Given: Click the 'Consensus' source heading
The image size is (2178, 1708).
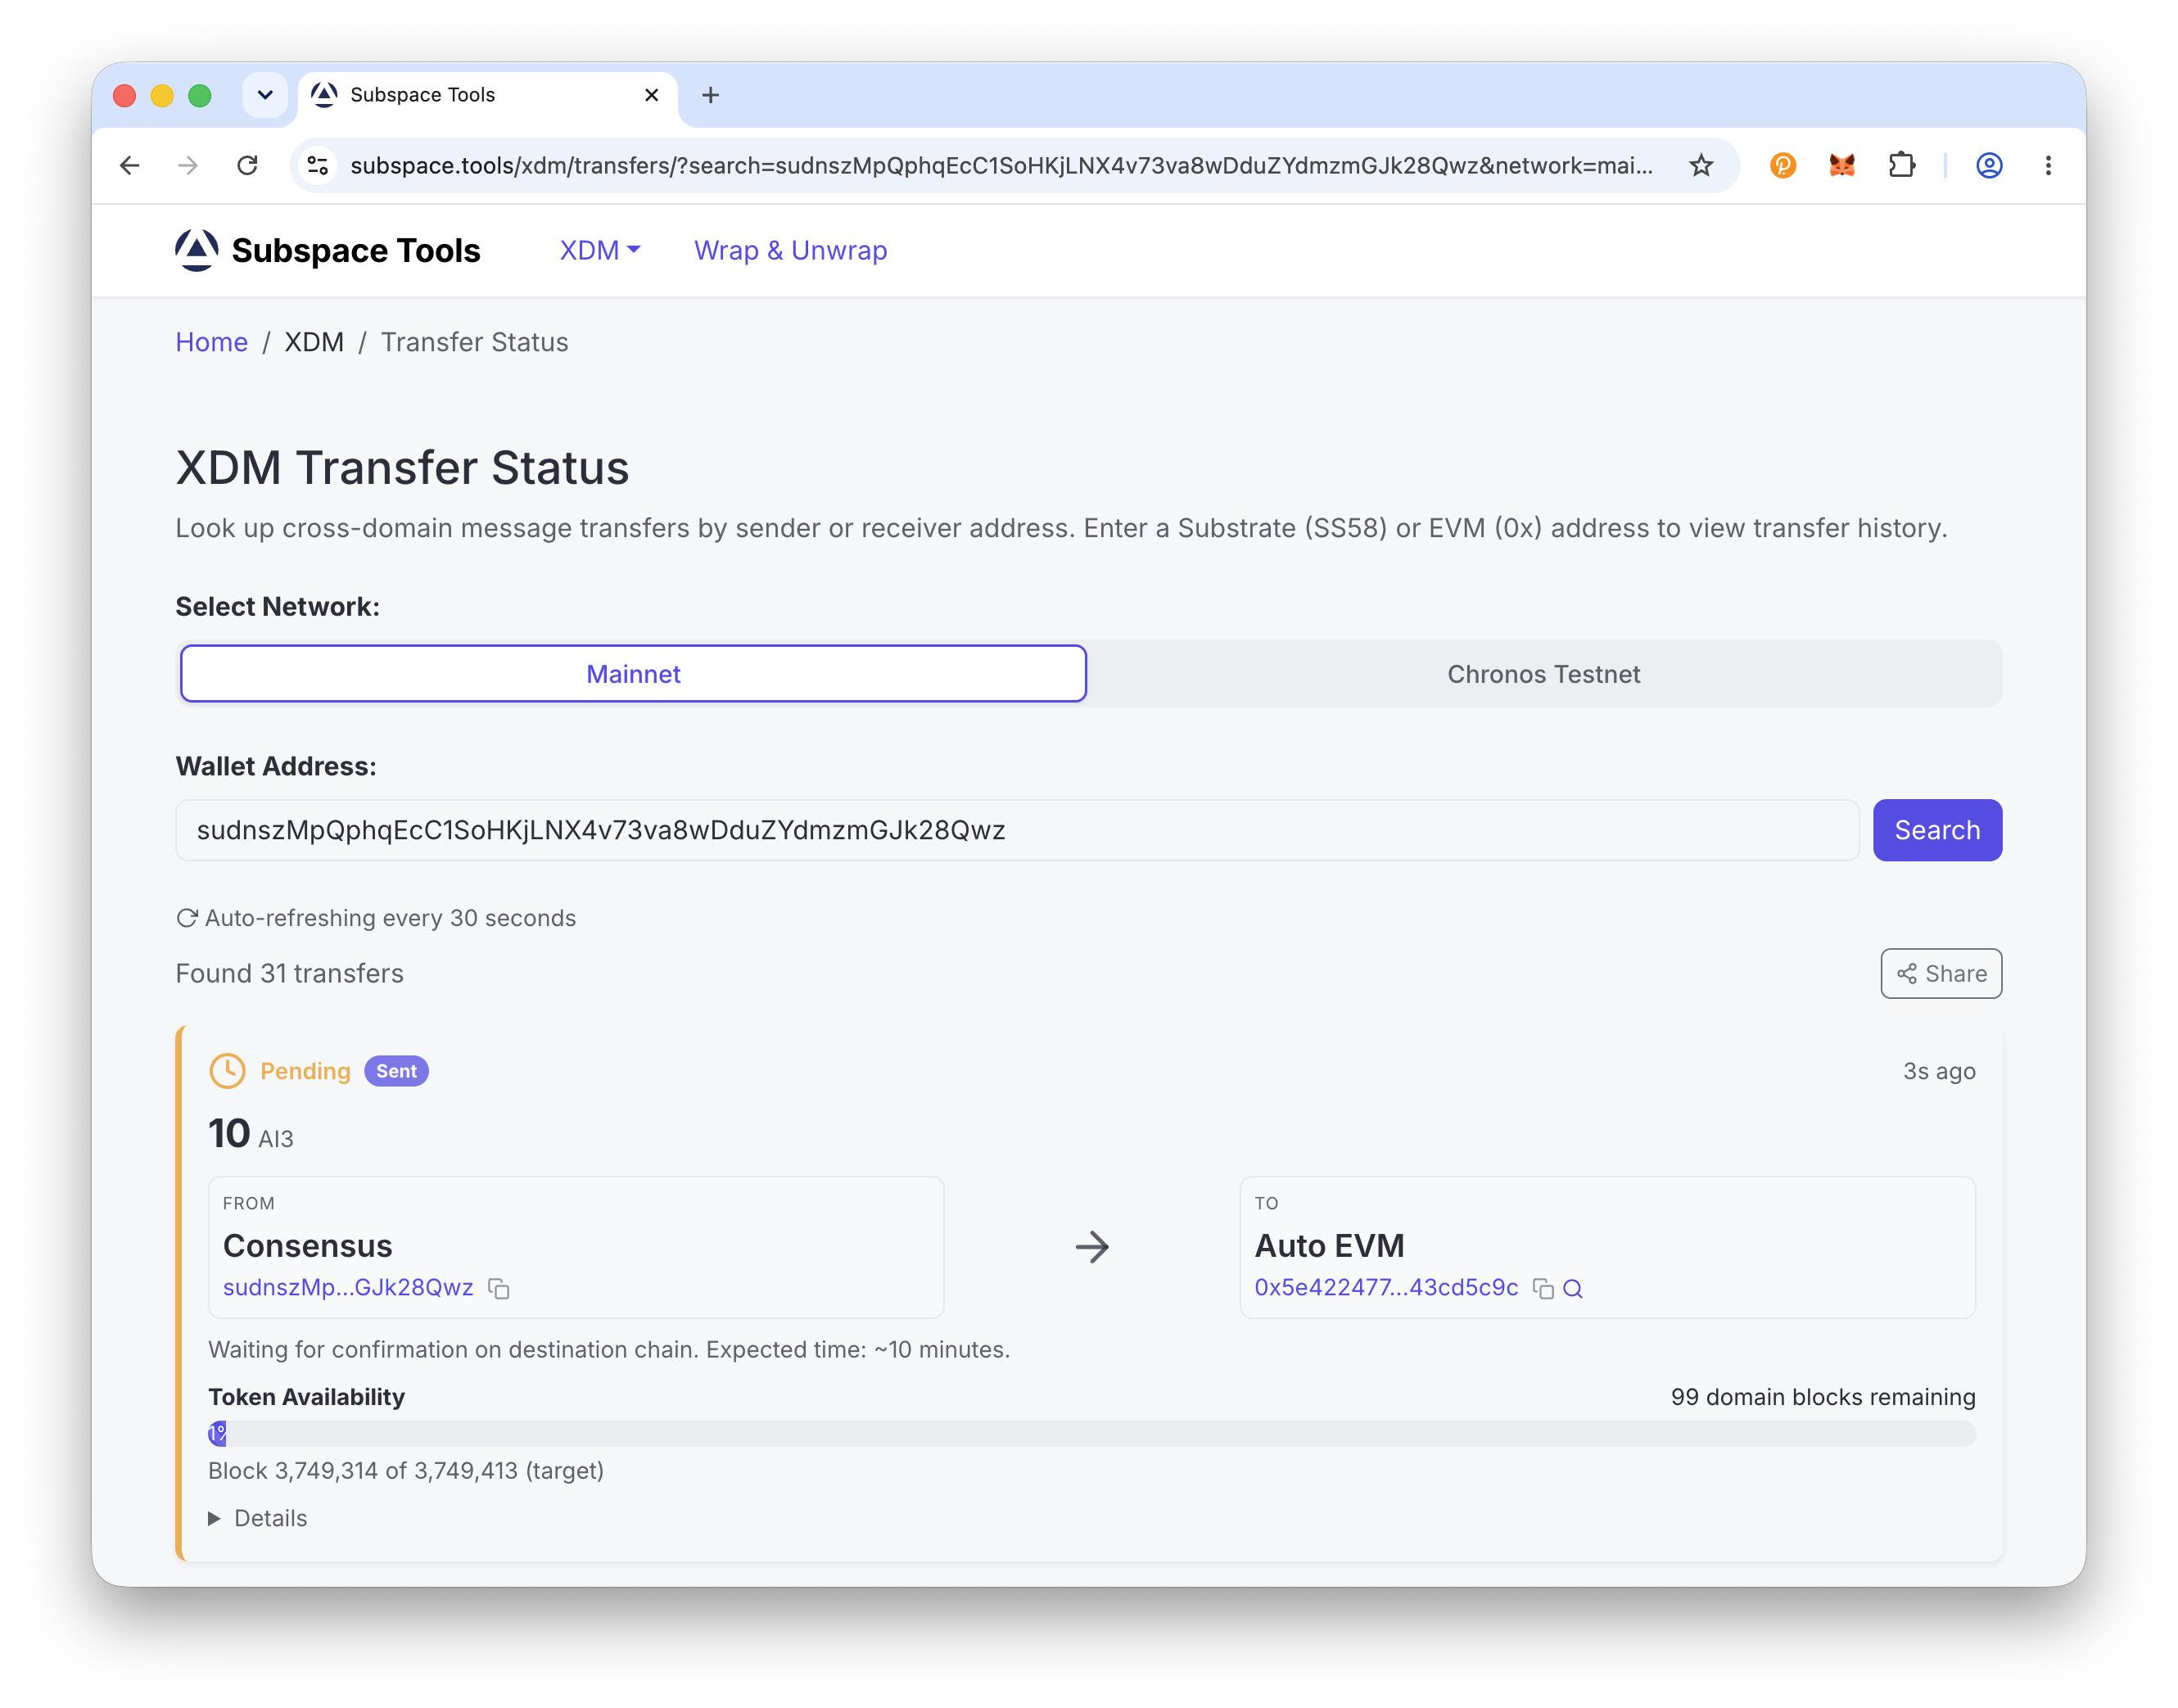Looking at the screenshot, I should coord(307,1245).
